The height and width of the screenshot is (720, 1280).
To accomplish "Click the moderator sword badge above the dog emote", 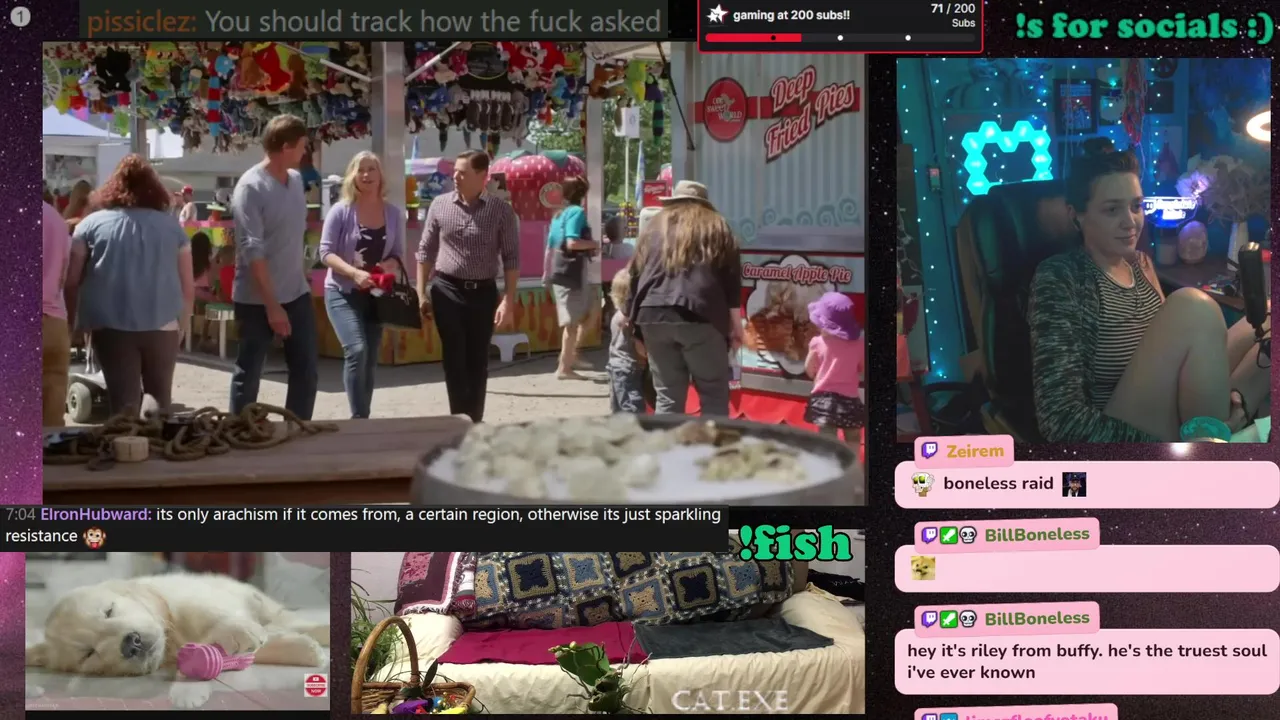I will coord(948,535).
